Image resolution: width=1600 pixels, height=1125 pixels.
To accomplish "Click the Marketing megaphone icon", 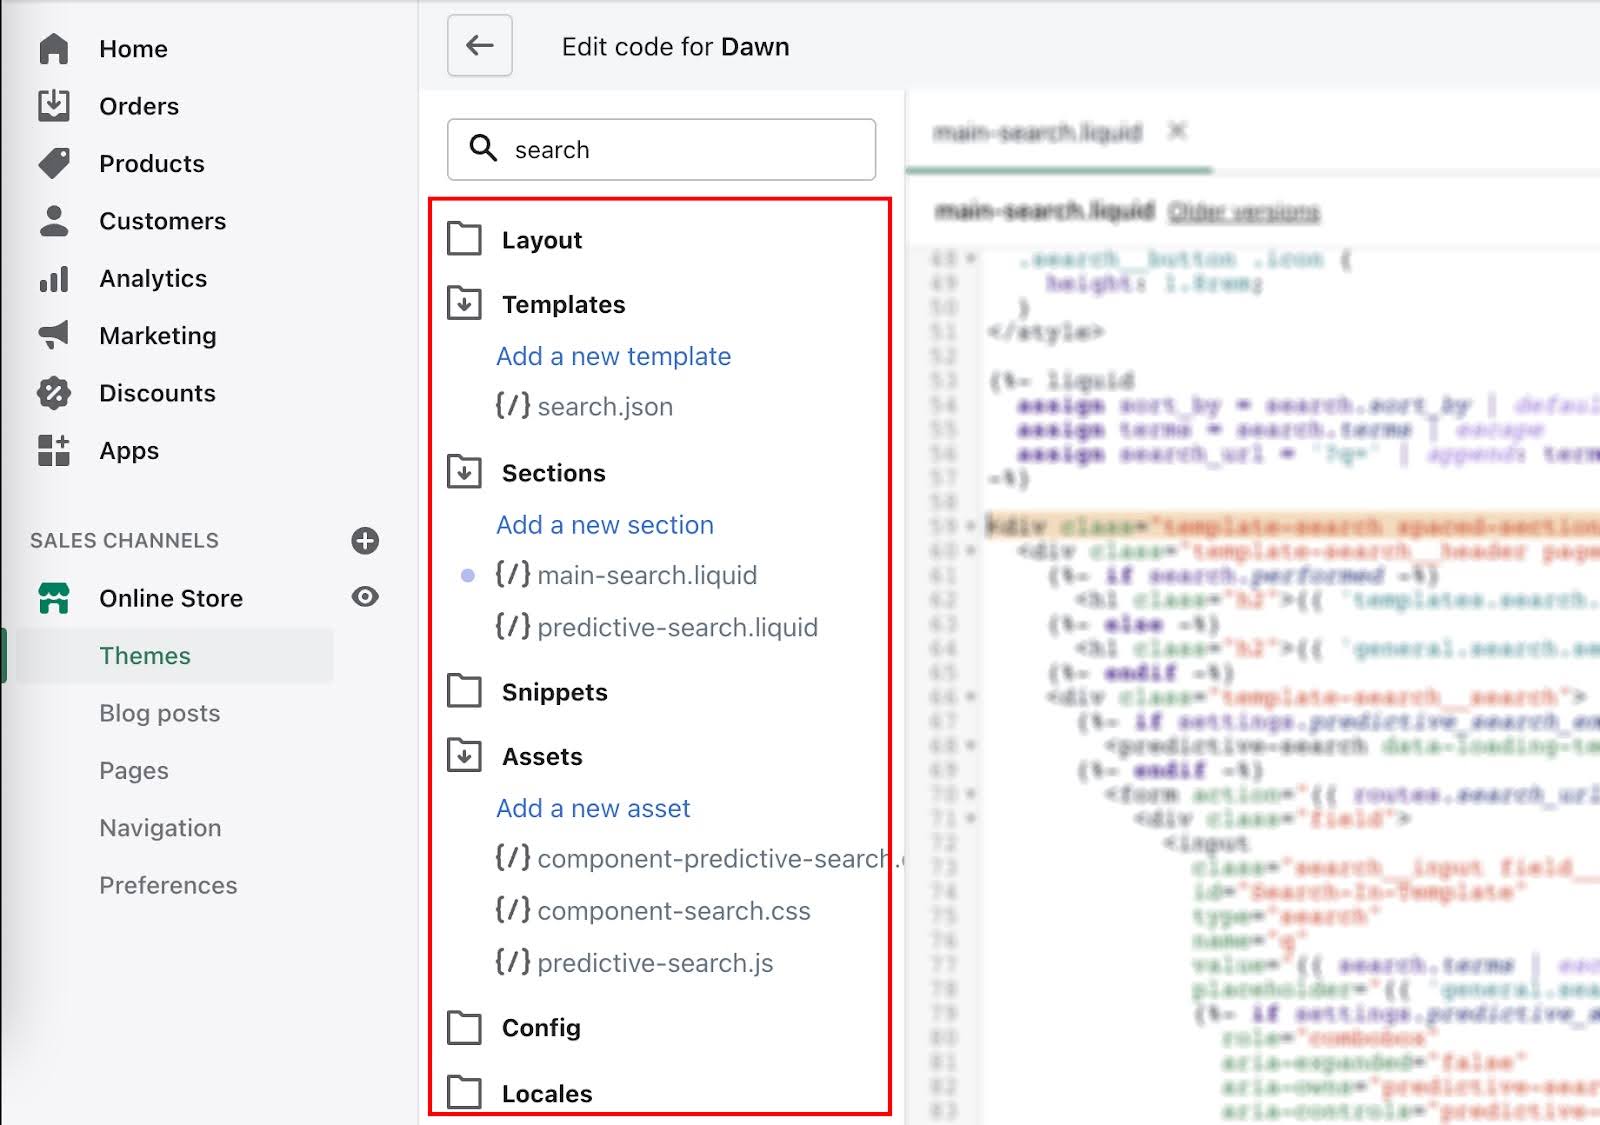I will tap(54, 335).
